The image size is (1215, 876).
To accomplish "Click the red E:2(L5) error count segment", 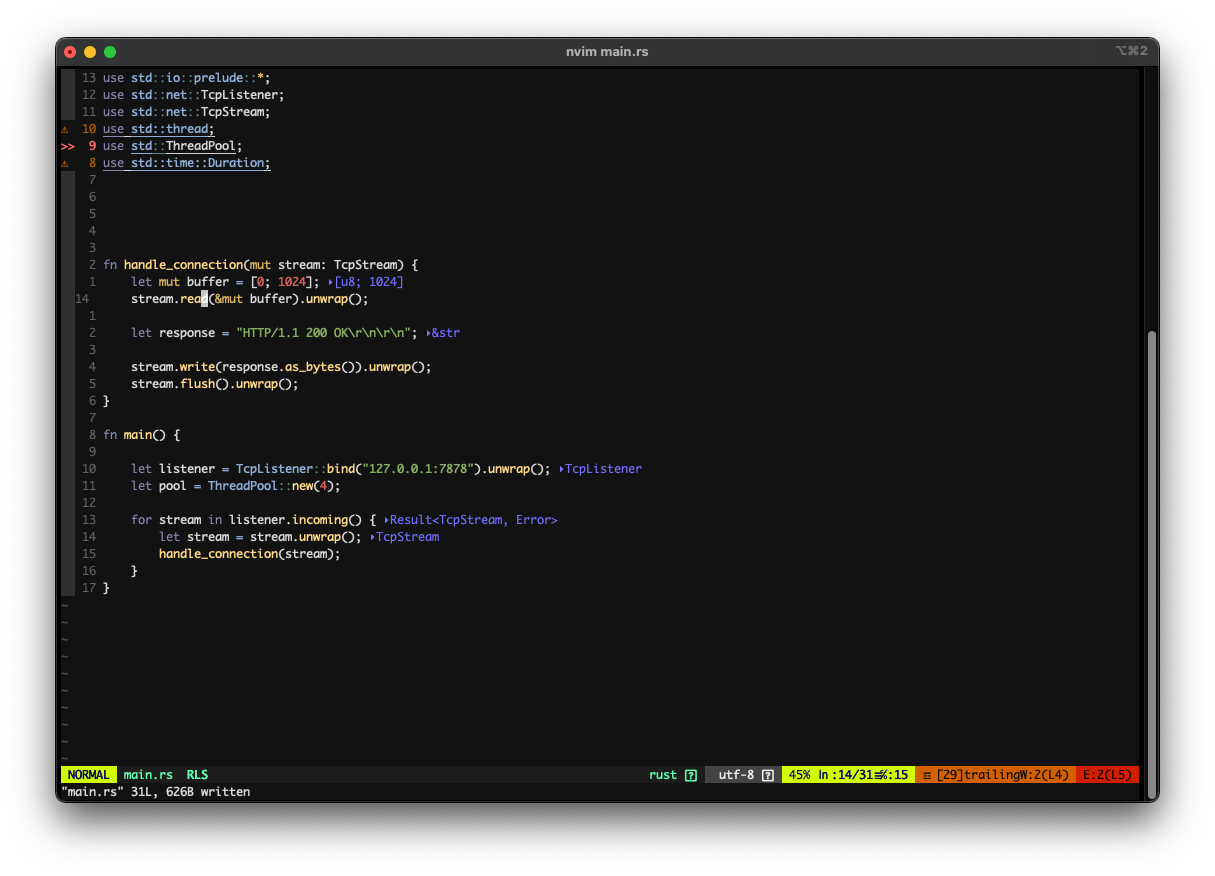I will [x=1107, y=775].
